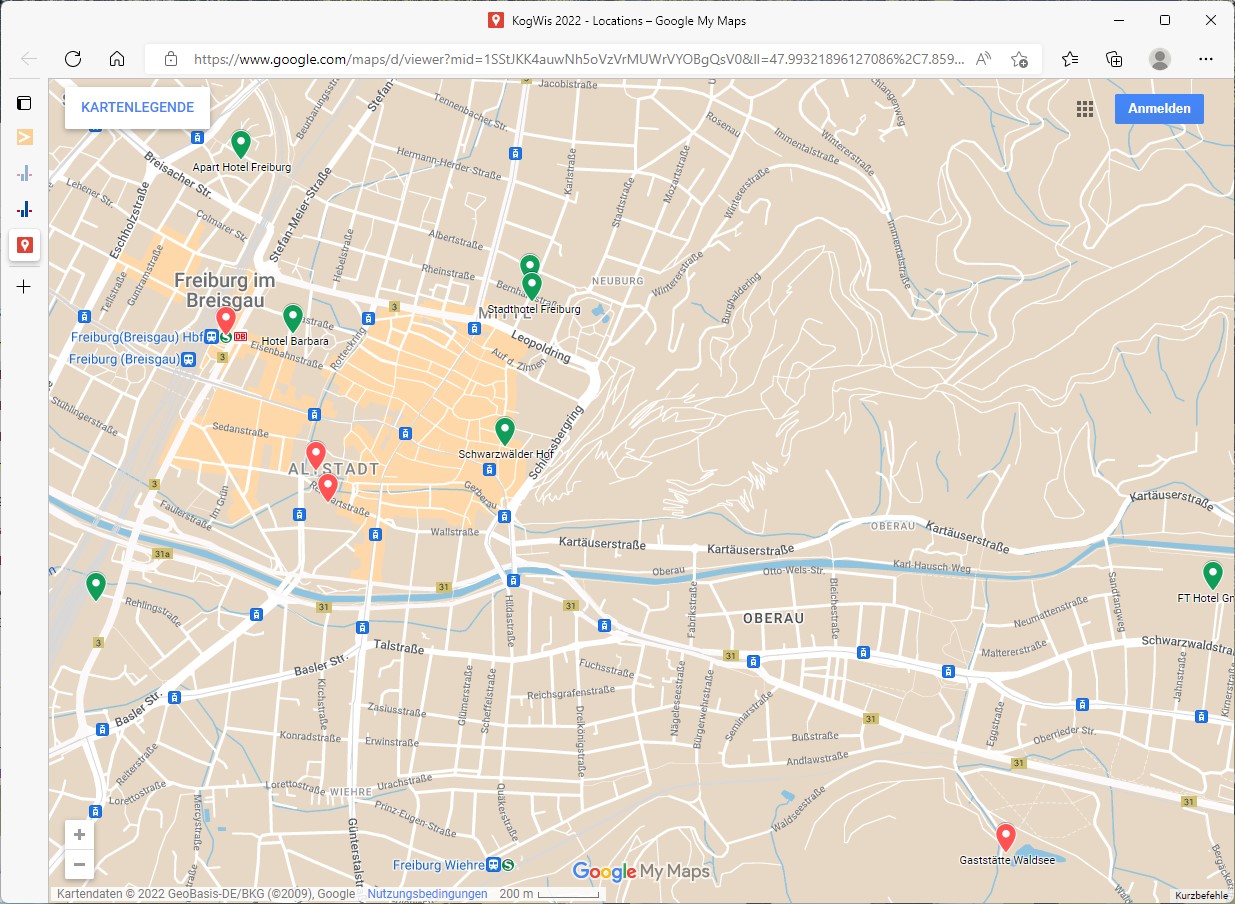The height and width of the screenshot is (904, 1235).
Task: Select the red pin at Freiburg Hbf
Action: click(x=227, y=320)
